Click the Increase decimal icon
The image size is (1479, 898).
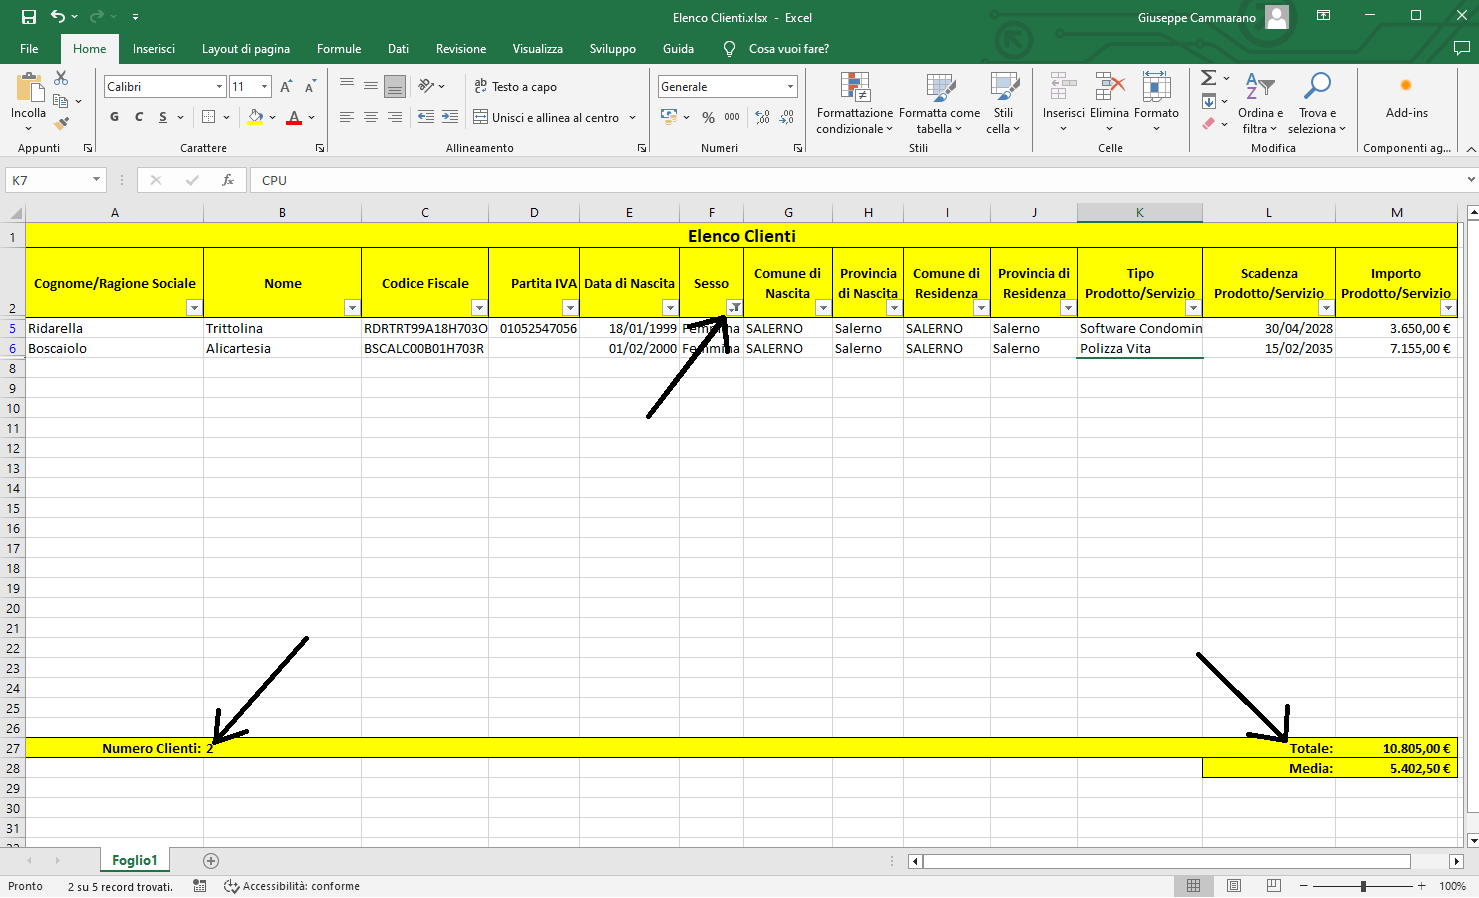coord(763,117)
